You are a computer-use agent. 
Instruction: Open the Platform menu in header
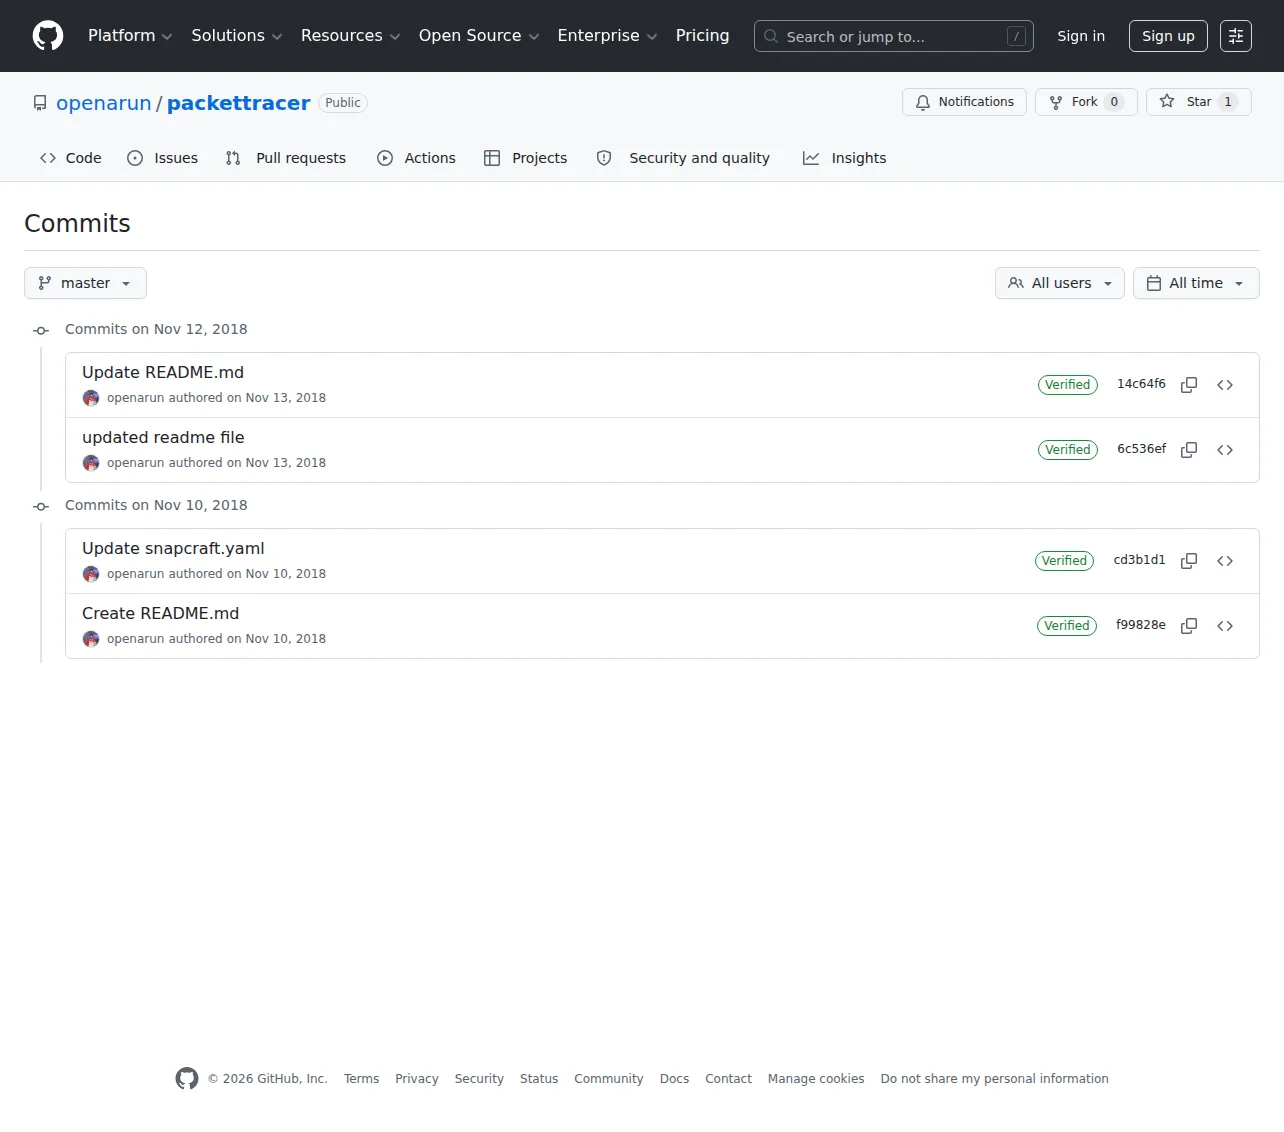(x=130, y=36)
